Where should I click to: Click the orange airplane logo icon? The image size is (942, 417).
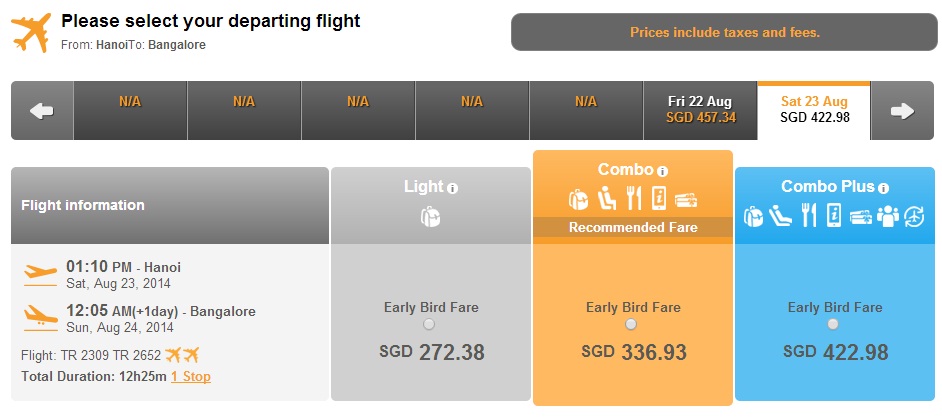(31, 32)
